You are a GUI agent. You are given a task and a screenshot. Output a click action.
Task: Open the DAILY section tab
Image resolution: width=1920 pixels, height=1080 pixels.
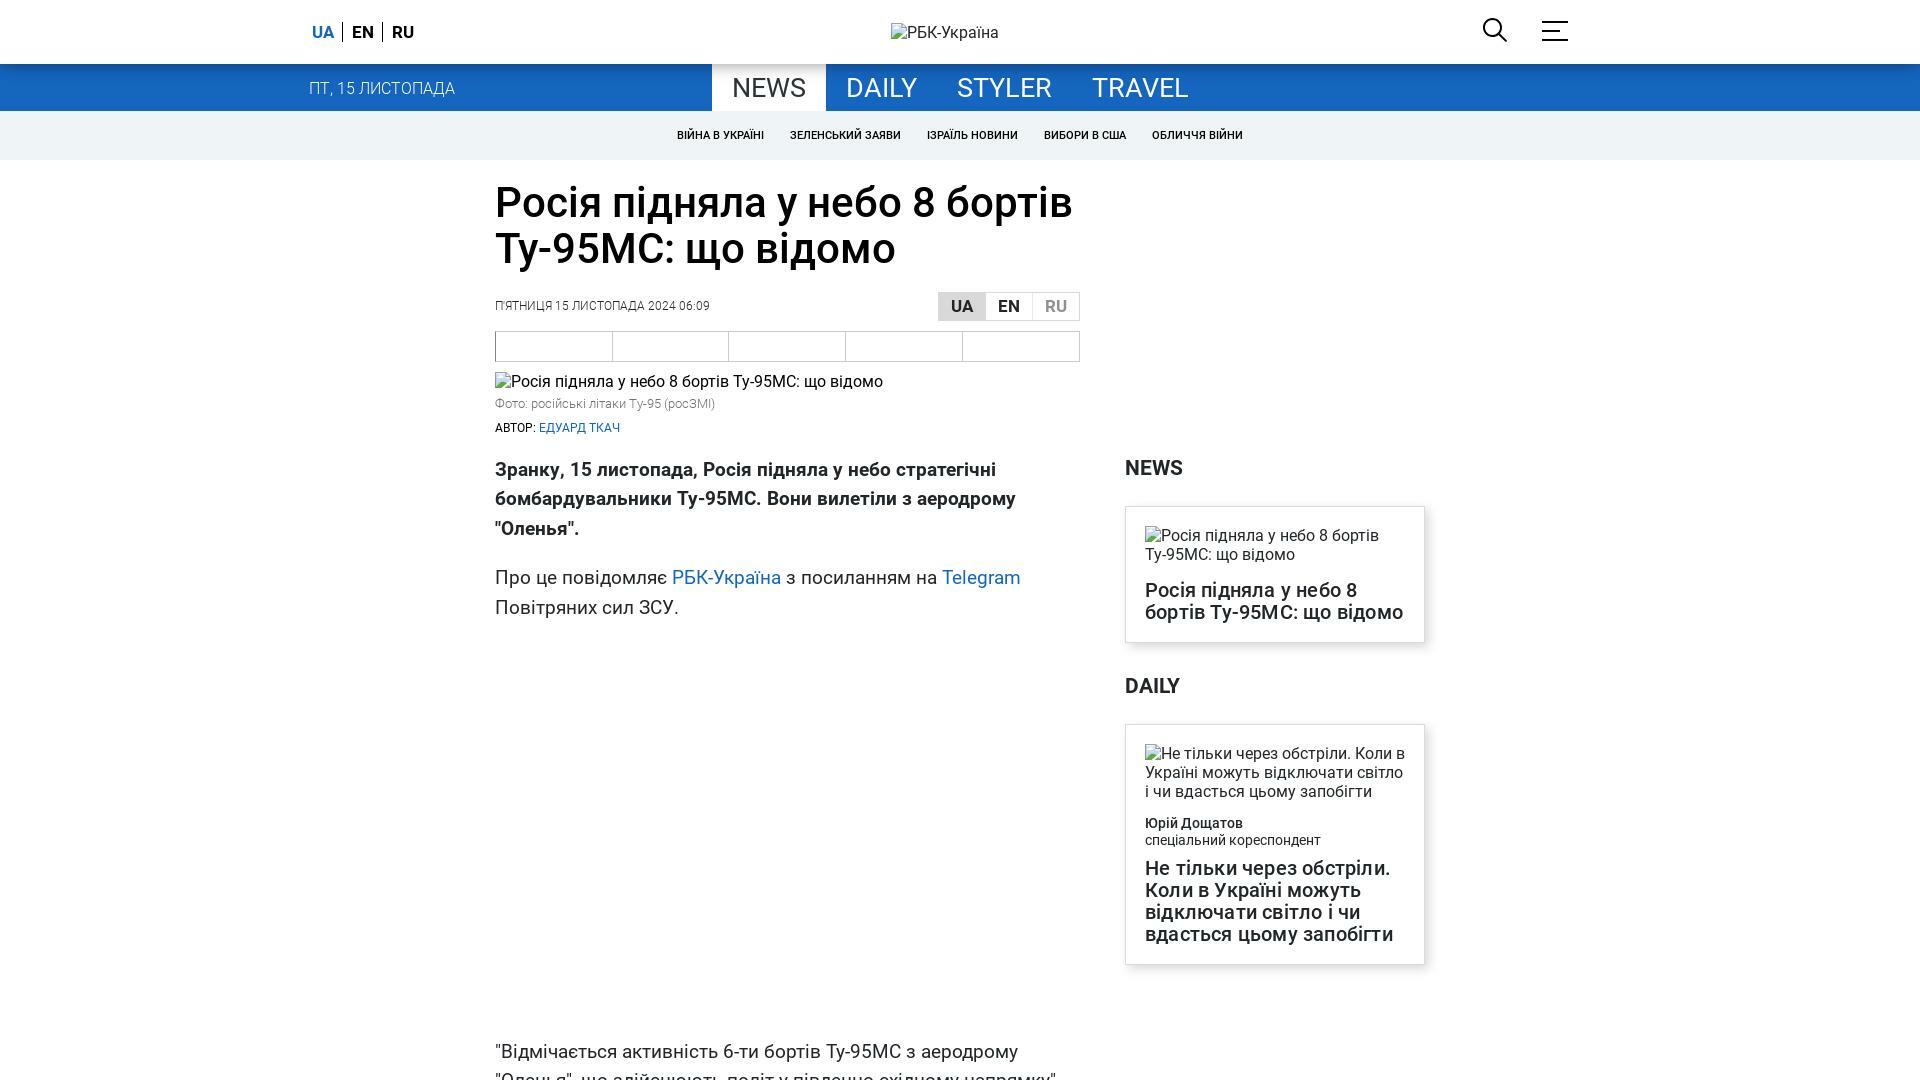click(881, 88)
